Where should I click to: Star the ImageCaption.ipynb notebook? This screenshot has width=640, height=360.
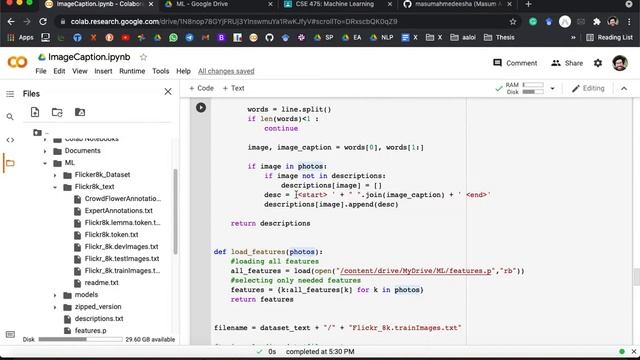point(143,57)
